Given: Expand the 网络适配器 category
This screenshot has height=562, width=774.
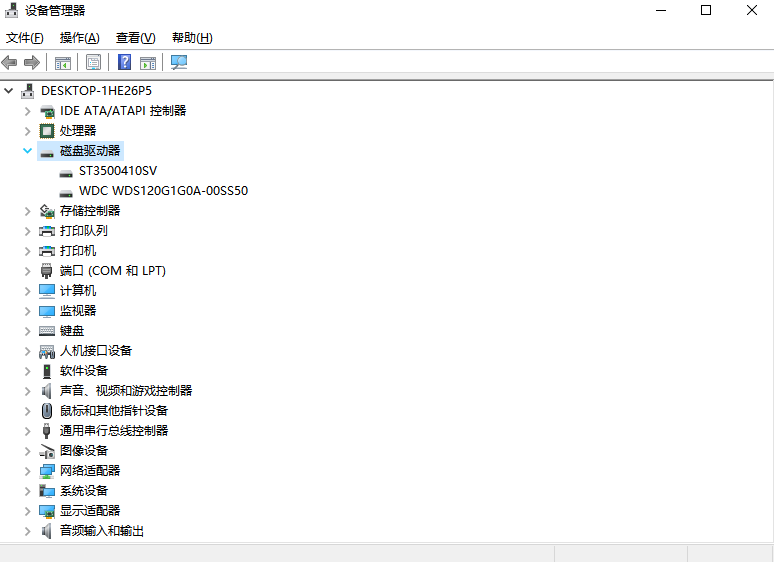Looking at the screenshot, I should (x=27, y=471).
